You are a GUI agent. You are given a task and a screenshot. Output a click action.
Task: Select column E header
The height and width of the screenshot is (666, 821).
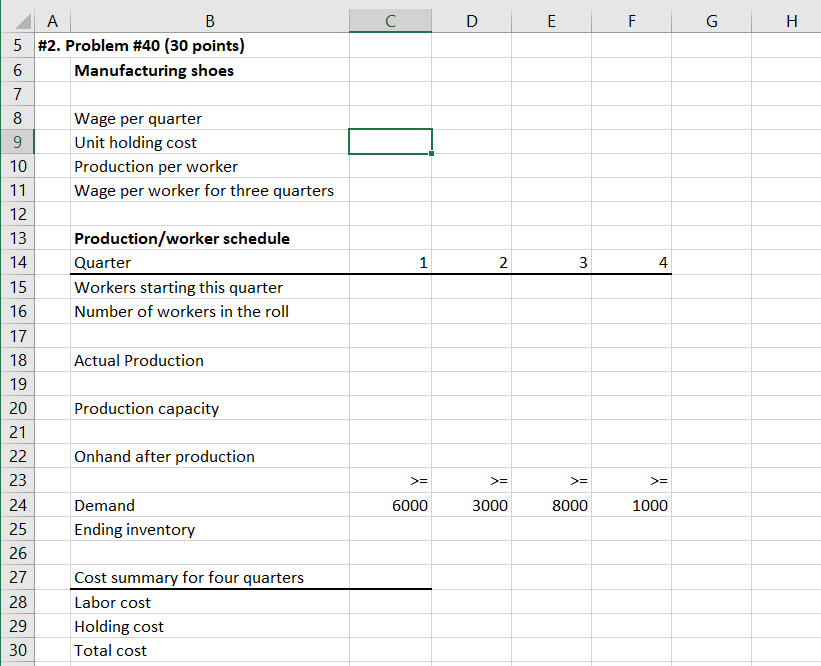pyautogui.click(x=551, y=21)
